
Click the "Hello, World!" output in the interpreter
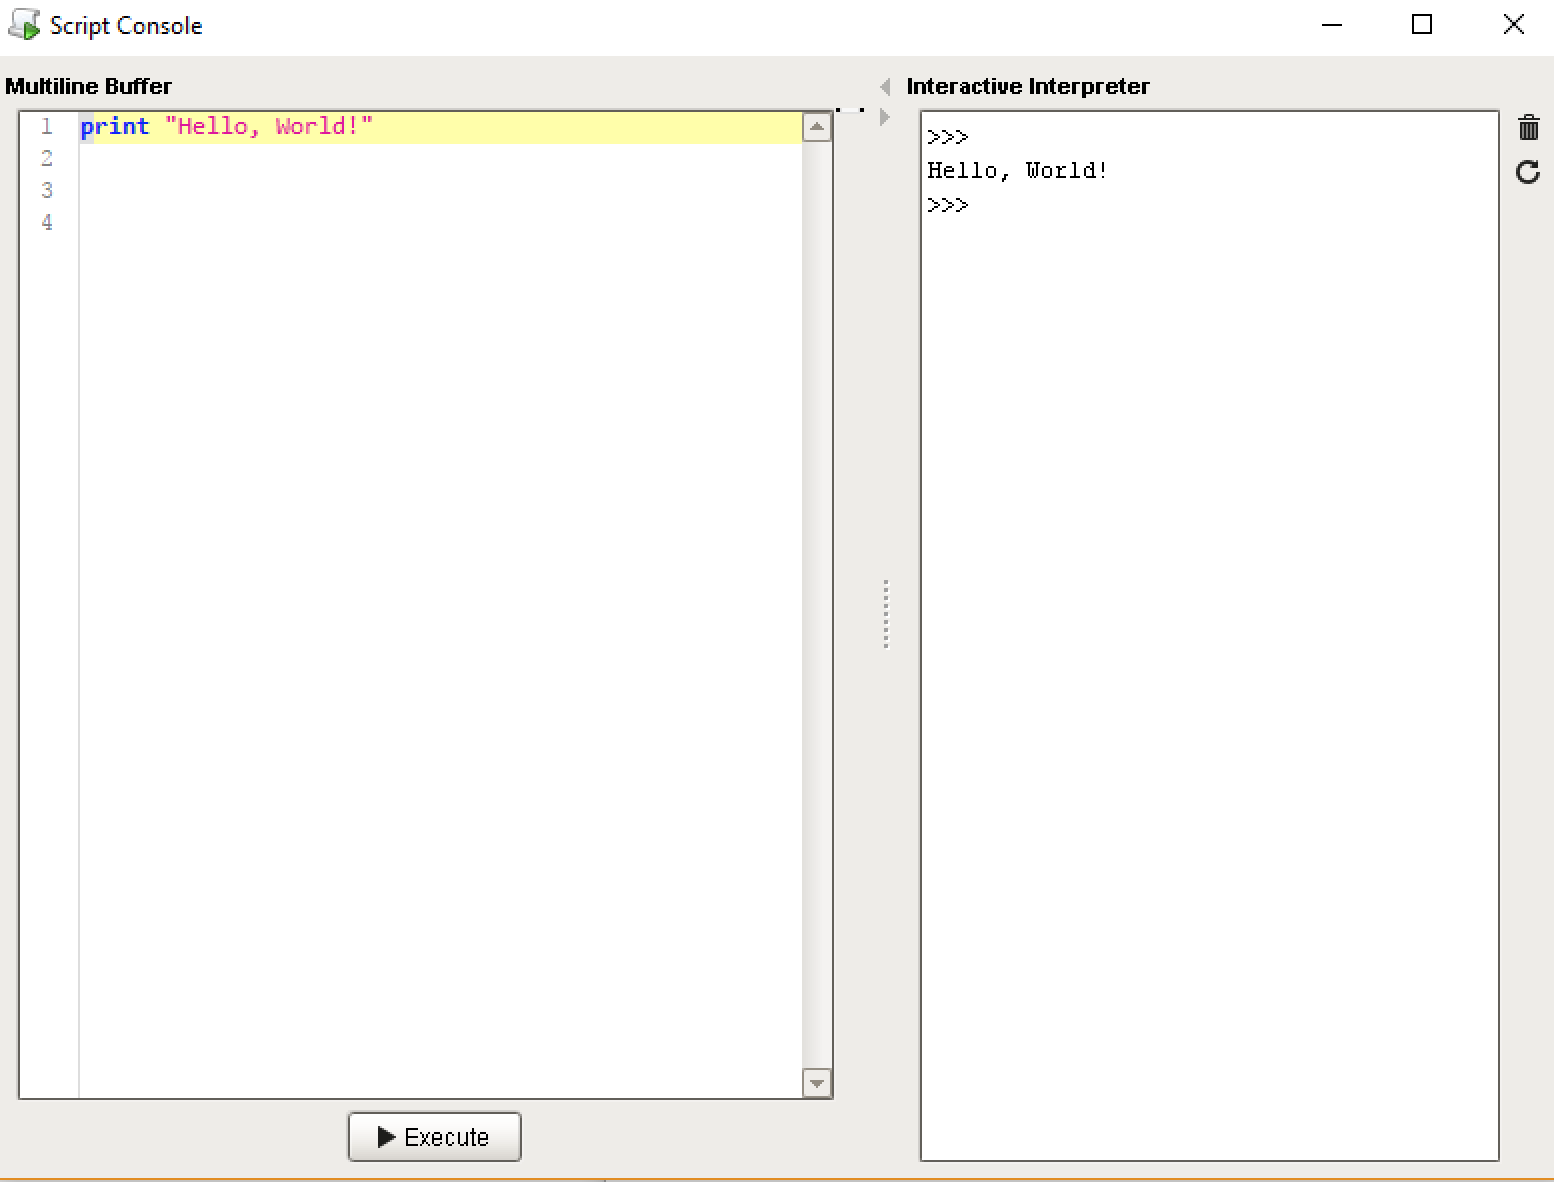click(1017, 171)
